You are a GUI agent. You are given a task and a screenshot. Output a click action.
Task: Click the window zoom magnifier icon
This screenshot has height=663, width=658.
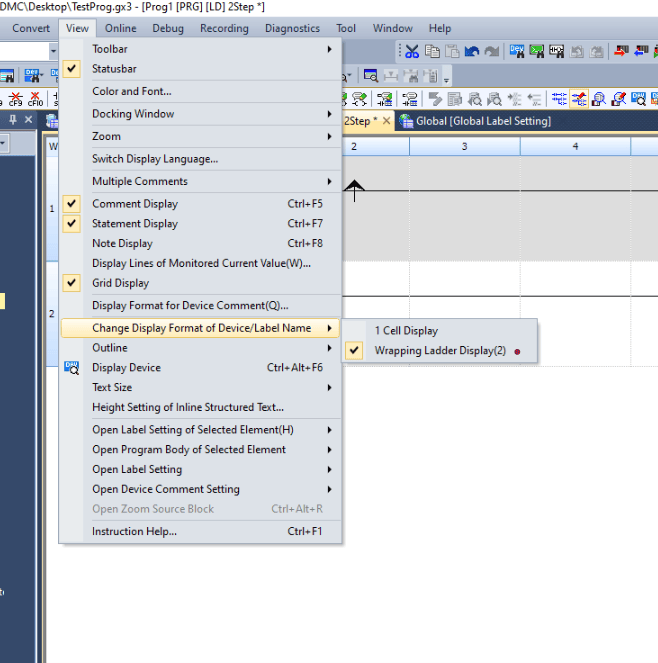click(x=370, y=76)
